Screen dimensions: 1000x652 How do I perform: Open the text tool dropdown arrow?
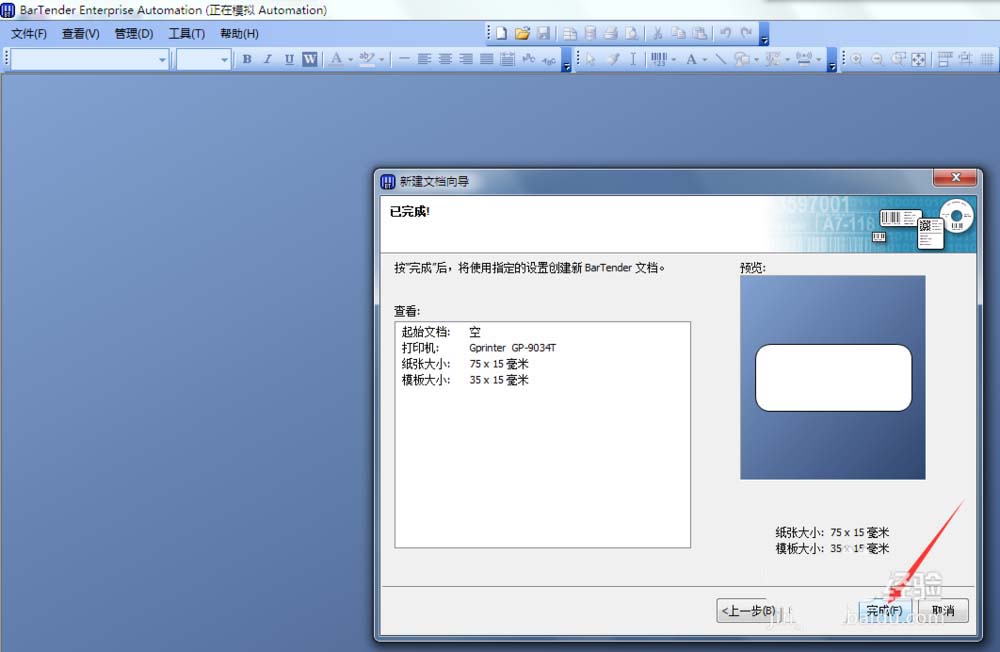705,60
